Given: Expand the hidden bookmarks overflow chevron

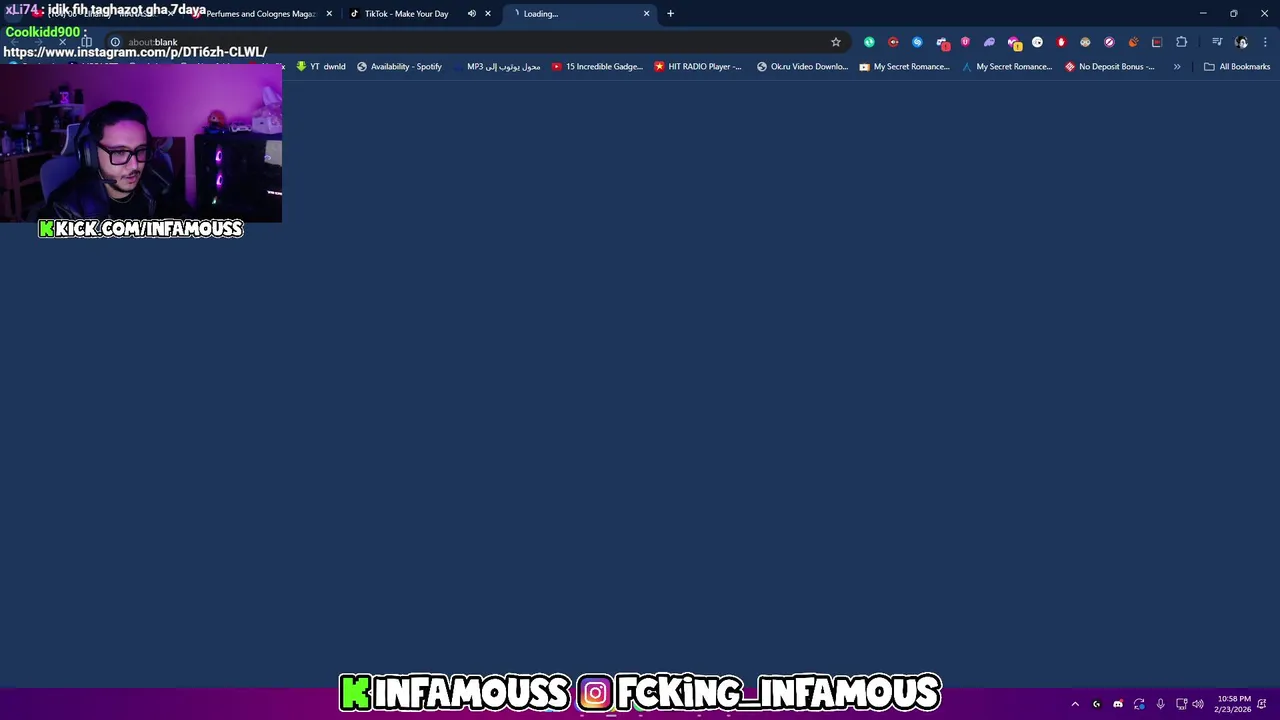Looking at the screenshot, I should (1177, 67).
